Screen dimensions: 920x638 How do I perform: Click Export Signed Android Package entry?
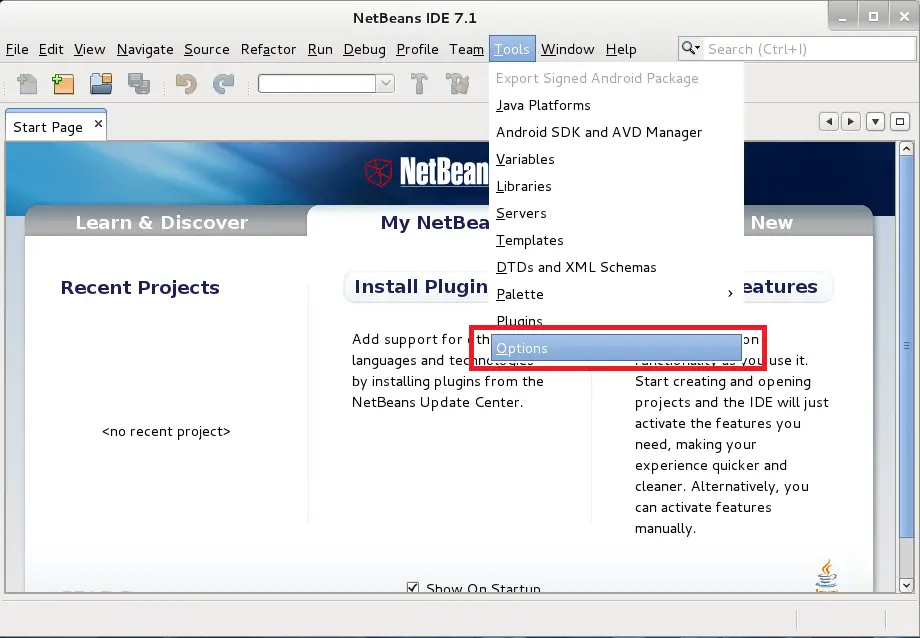click(x=616, y=79)
